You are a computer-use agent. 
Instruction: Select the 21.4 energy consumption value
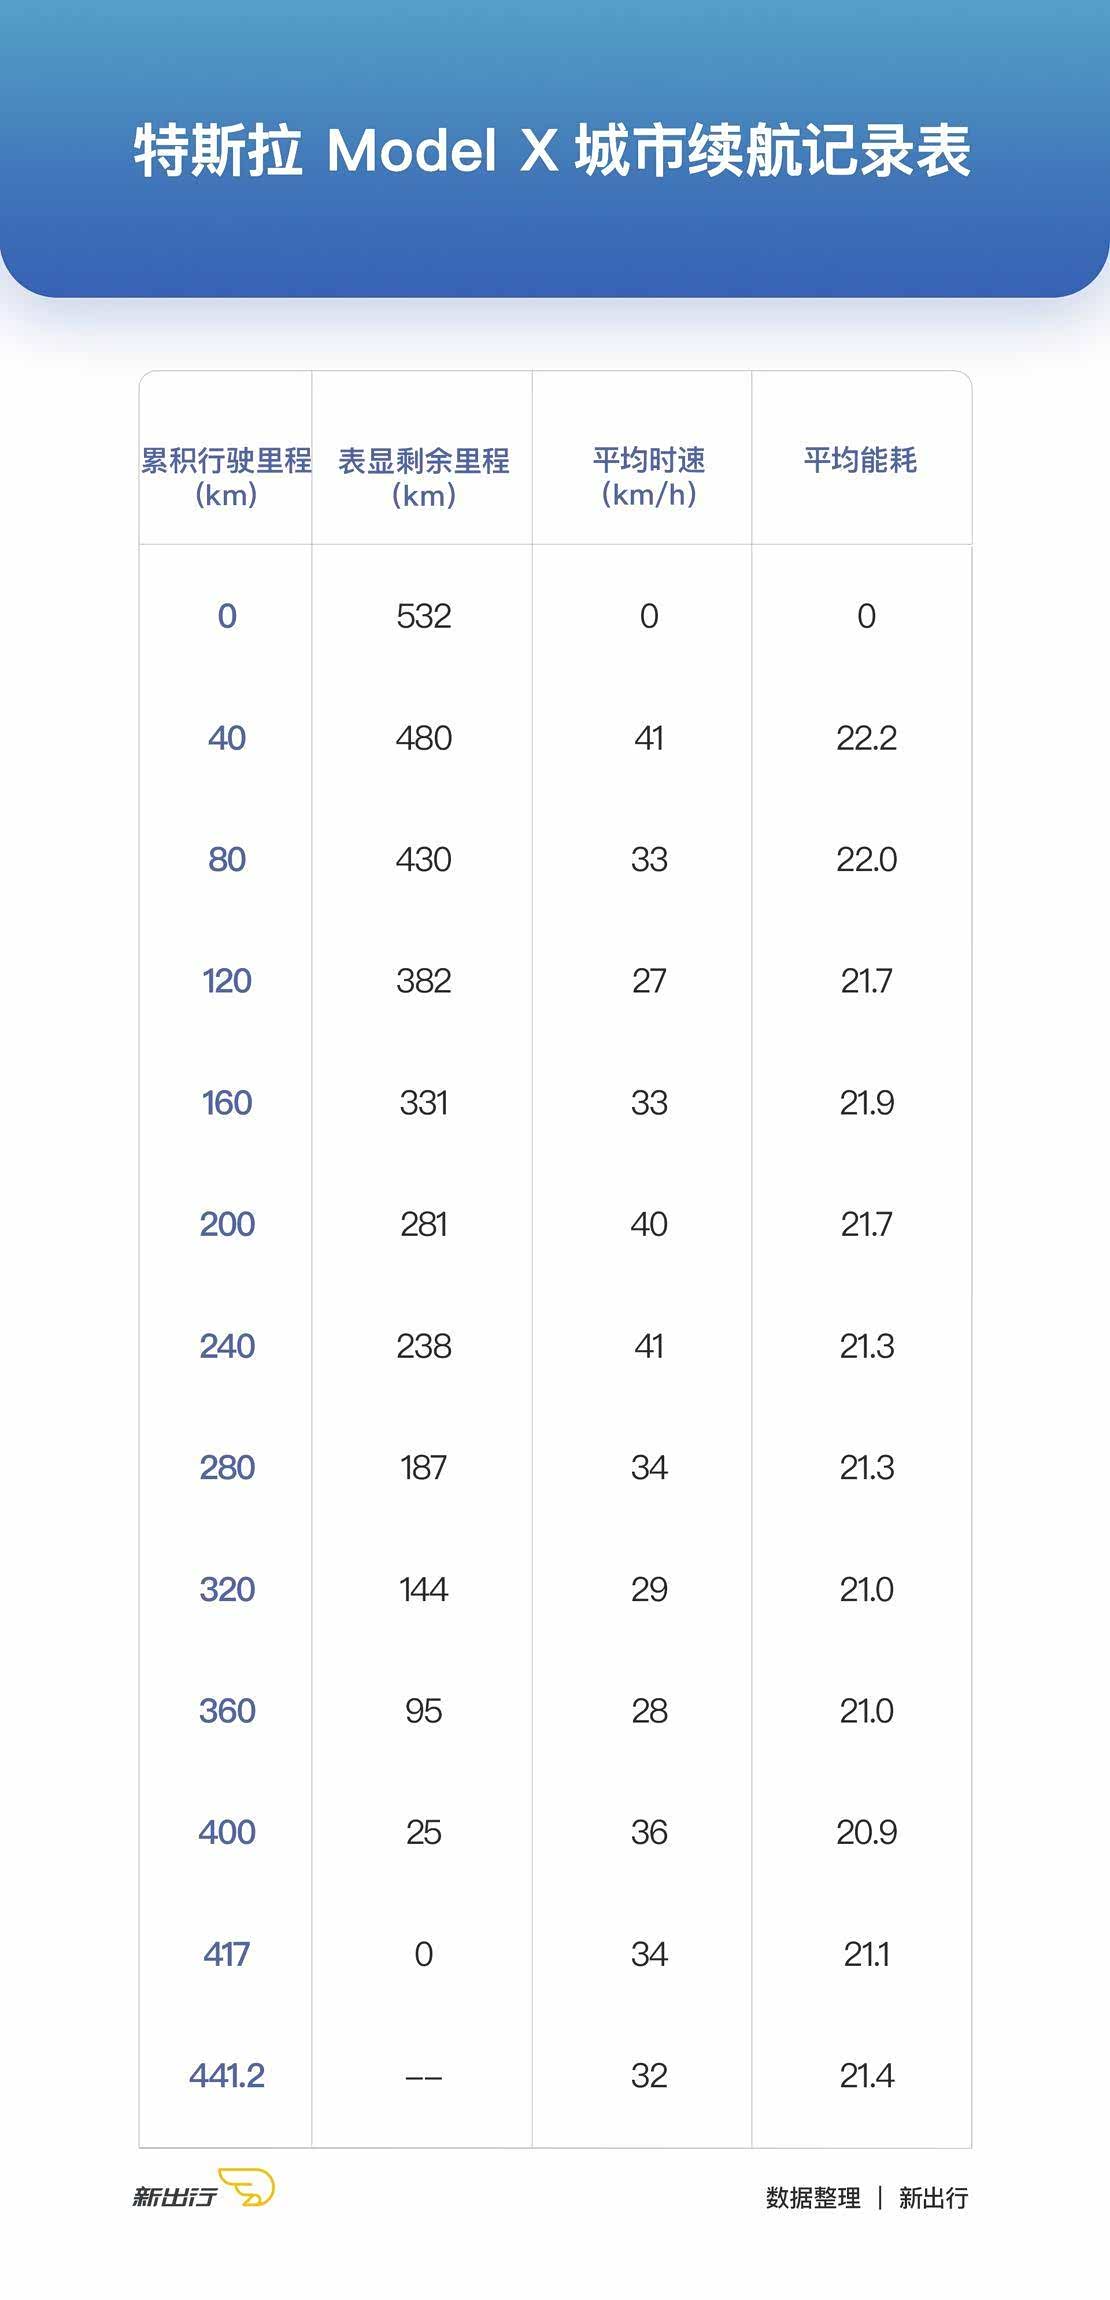coord(866,2076)
